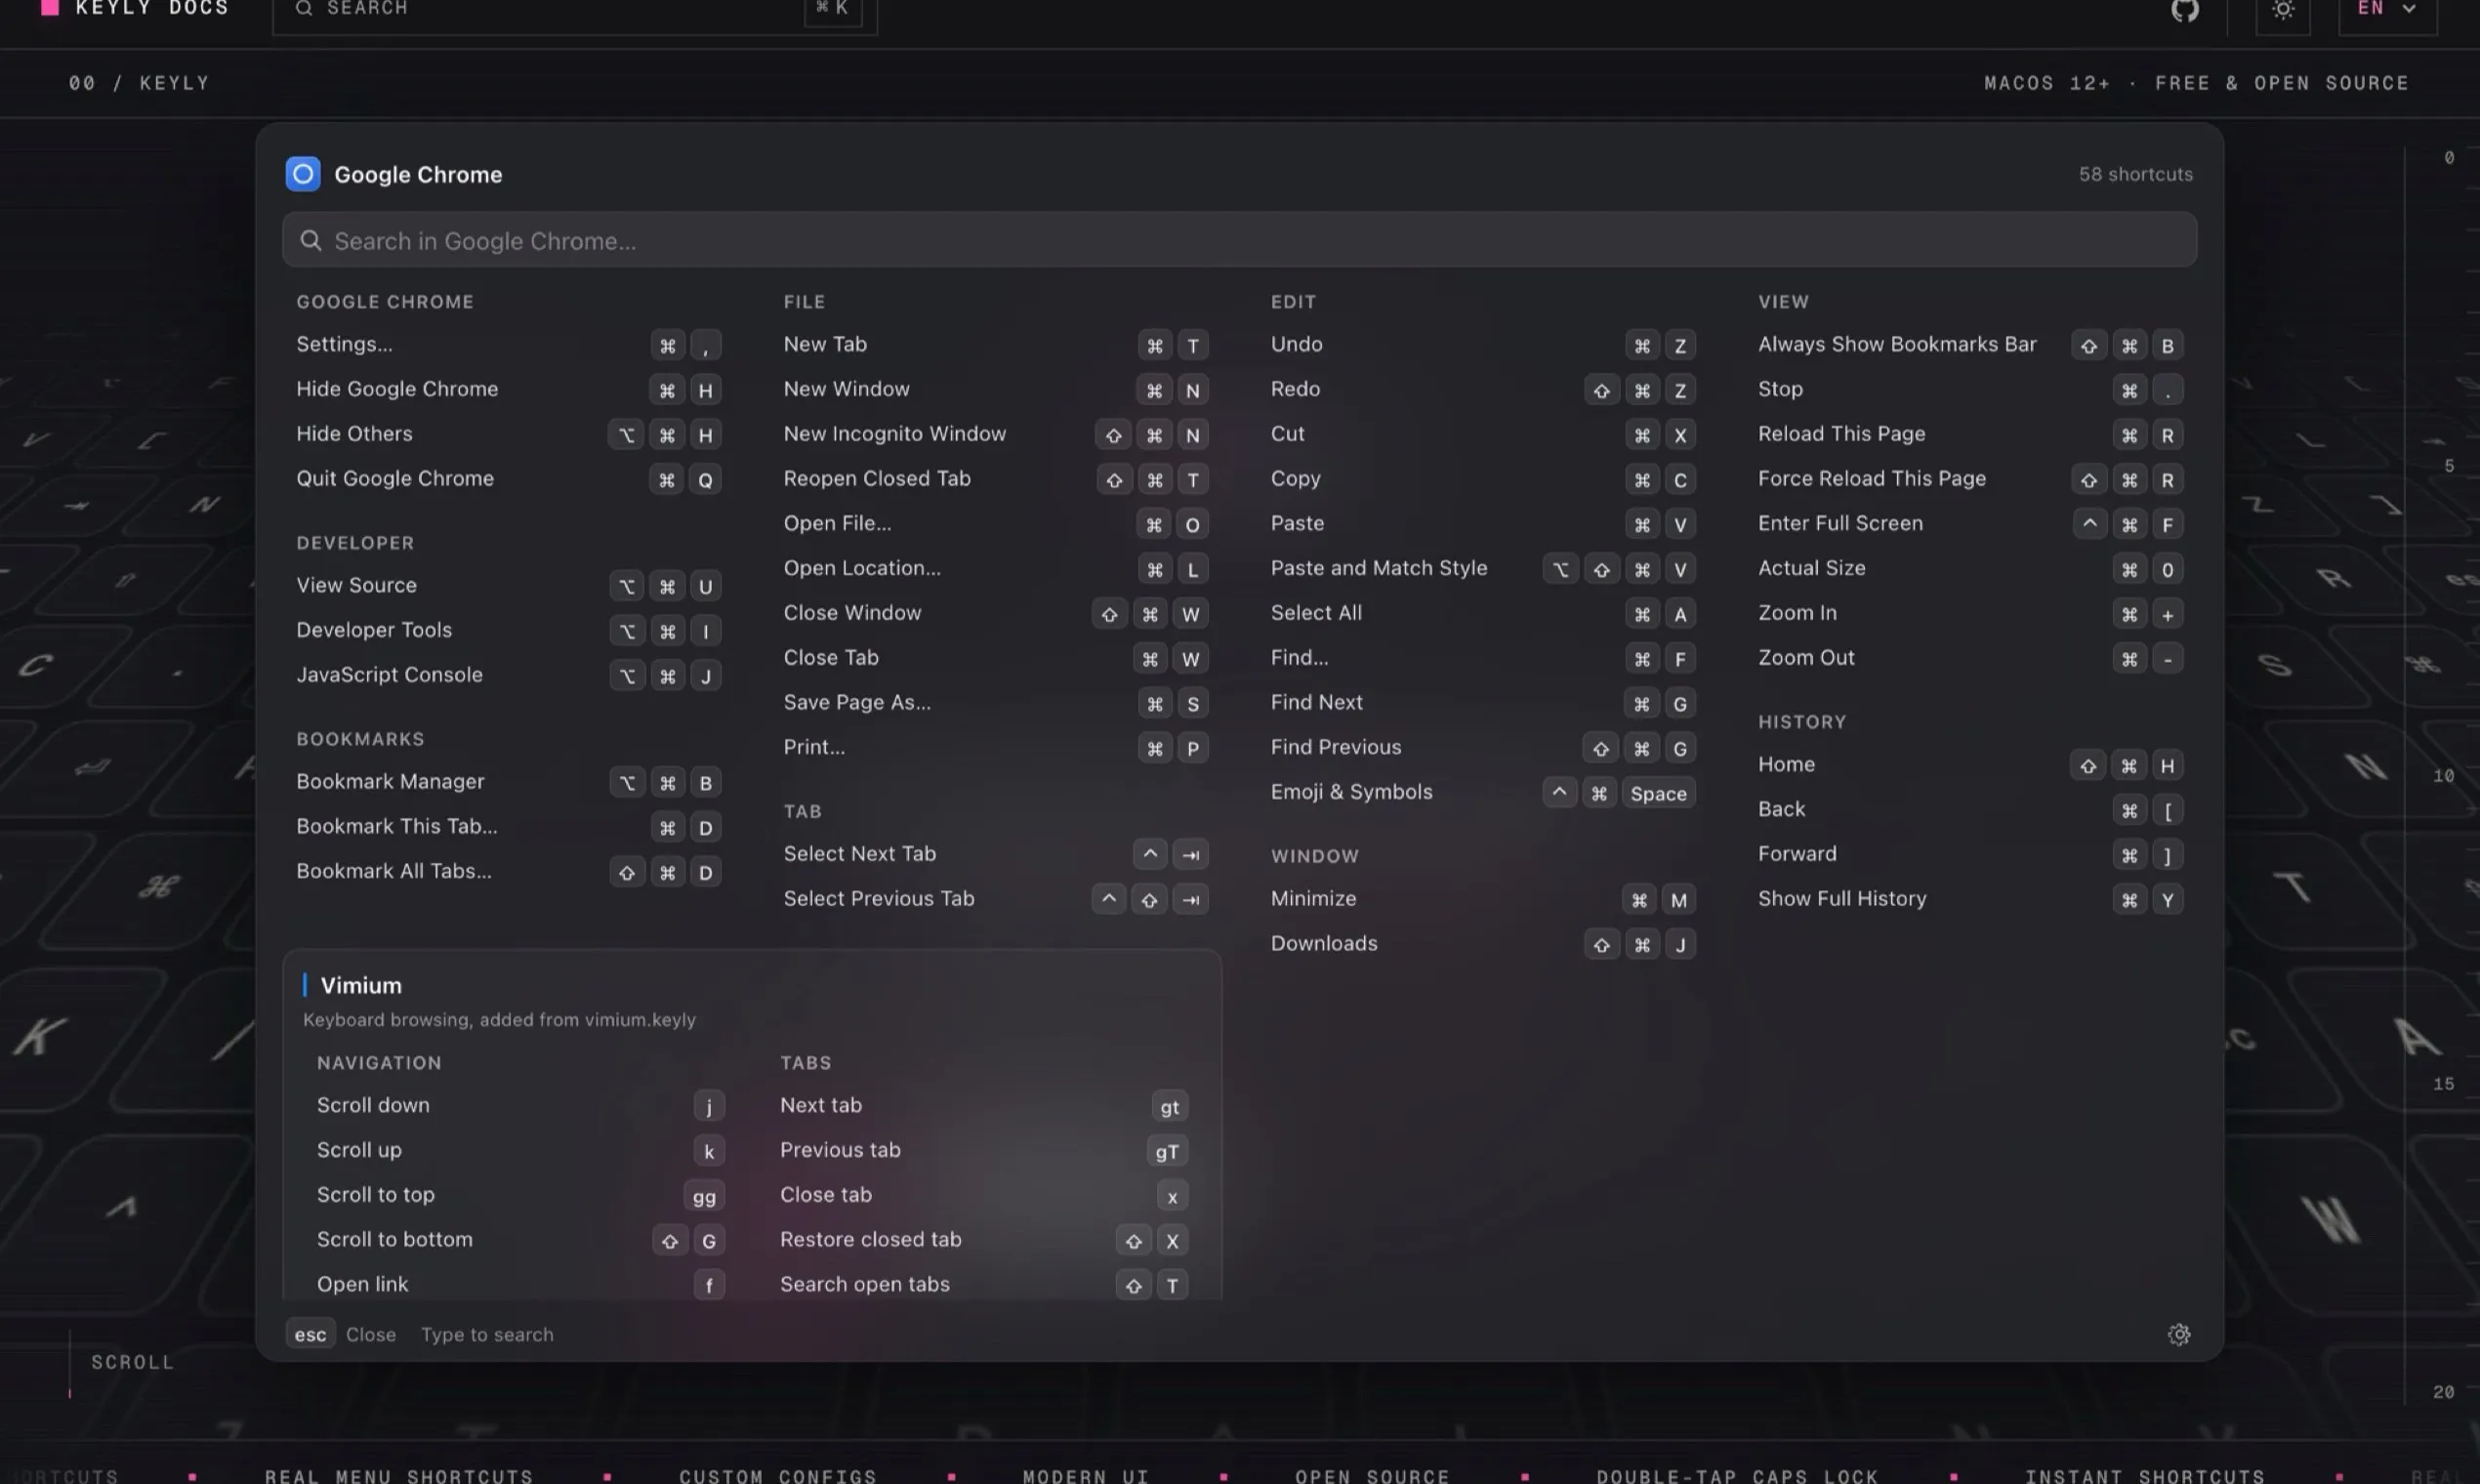The image size is (2480, 1484).
Task: Click the magnifier icon in Chrome search
Action: point(311,241)
